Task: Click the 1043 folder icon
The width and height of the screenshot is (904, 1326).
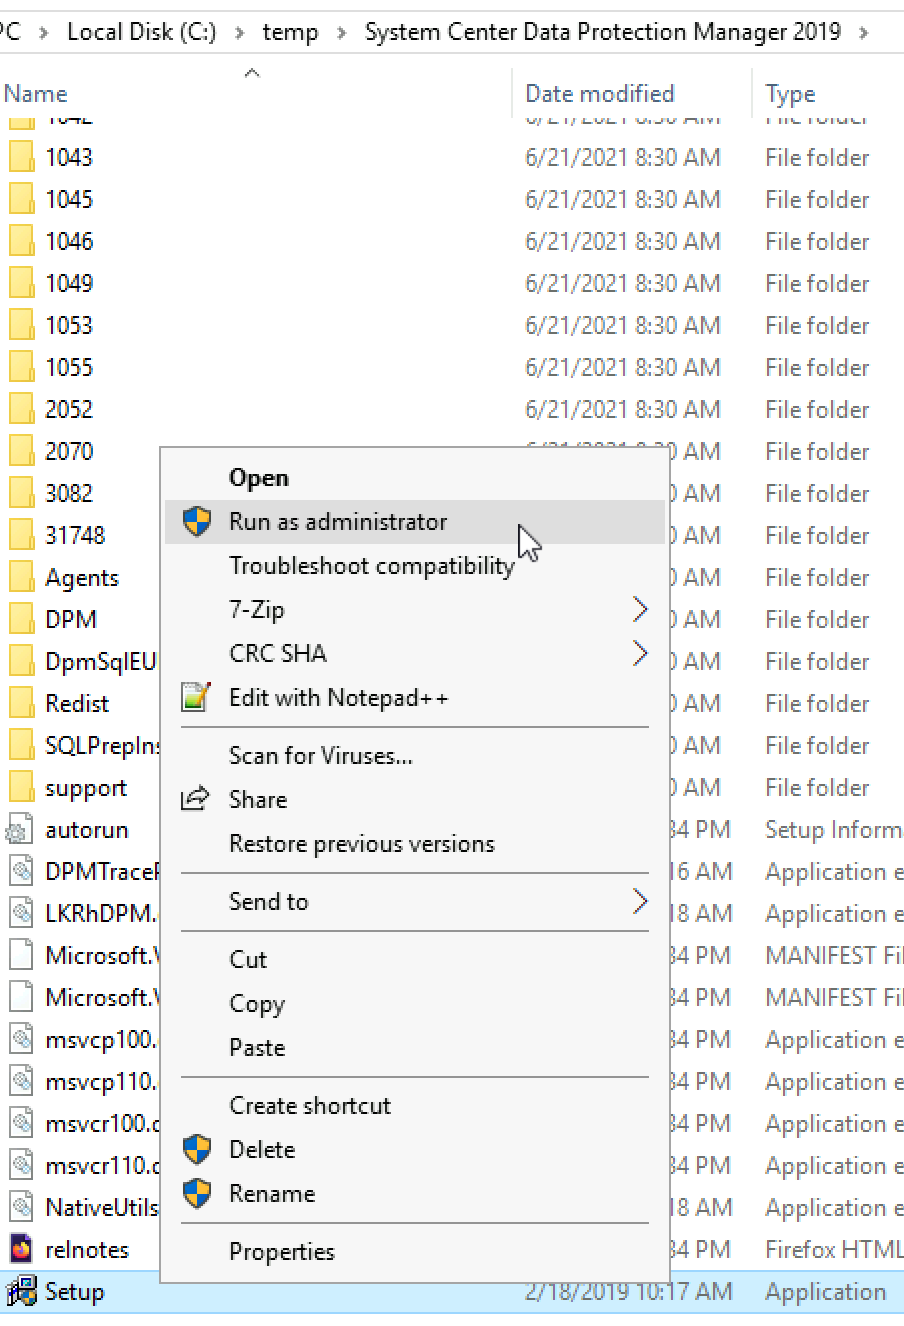Action: (x=21, y=158)
